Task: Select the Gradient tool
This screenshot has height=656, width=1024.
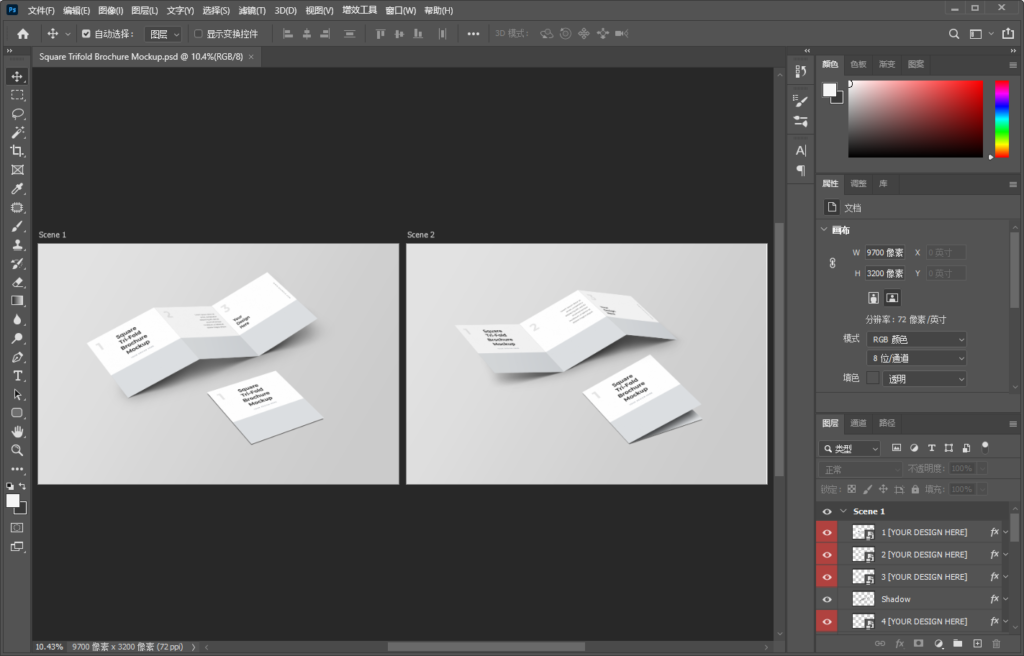Action: 17,301
